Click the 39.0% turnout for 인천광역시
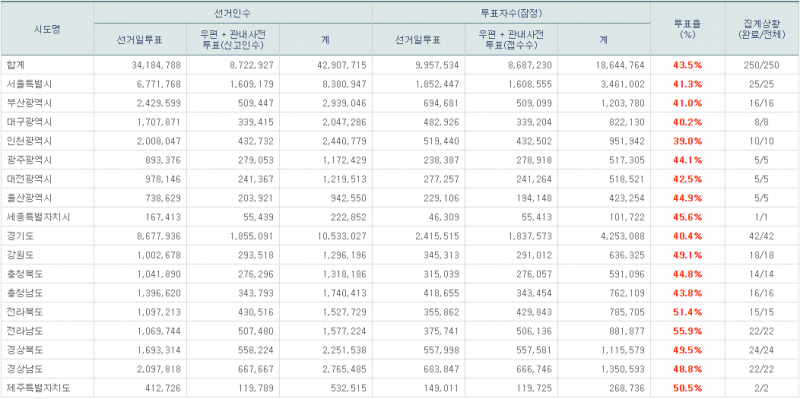800x399 pixels. pos(687,141)
